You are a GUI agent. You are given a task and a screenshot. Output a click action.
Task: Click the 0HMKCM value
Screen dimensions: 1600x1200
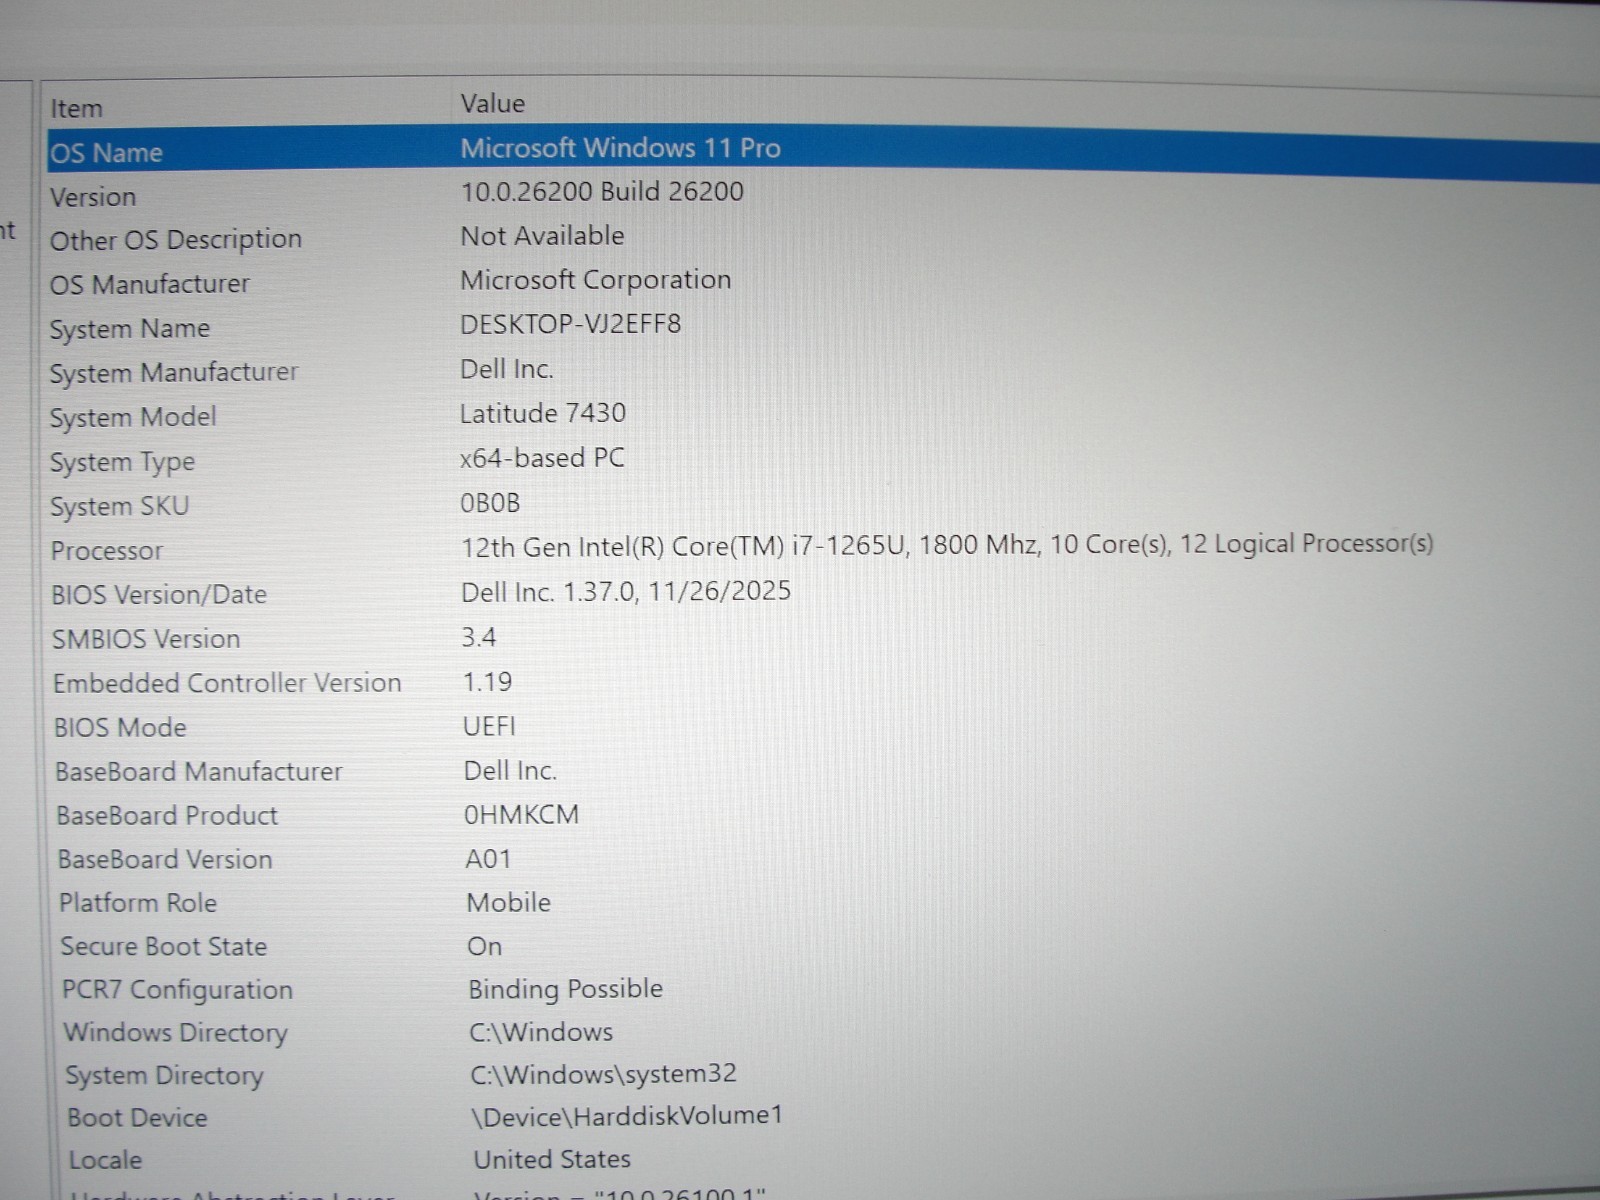tap(521, 815)
